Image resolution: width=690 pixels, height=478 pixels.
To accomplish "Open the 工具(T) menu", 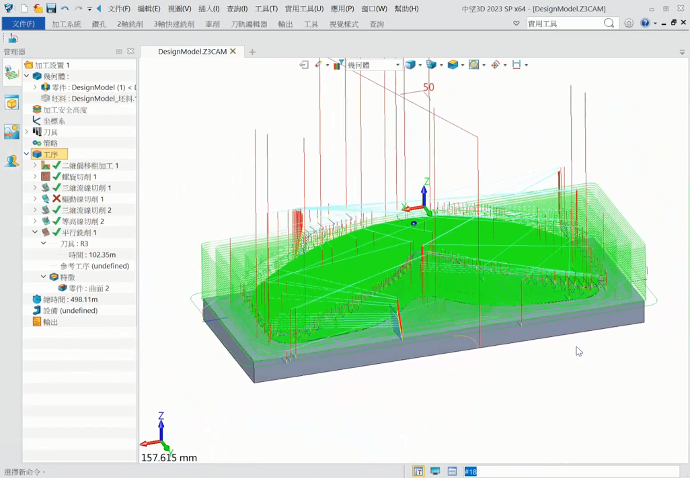I will (x=266, y=8).
